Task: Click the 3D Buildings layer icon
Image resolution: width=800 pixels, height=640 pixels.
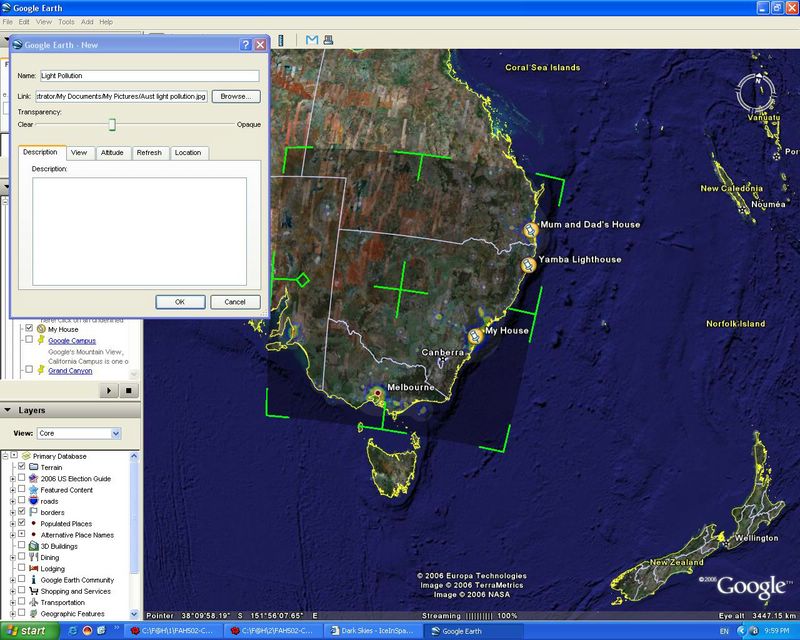Action: pos(34,546)
